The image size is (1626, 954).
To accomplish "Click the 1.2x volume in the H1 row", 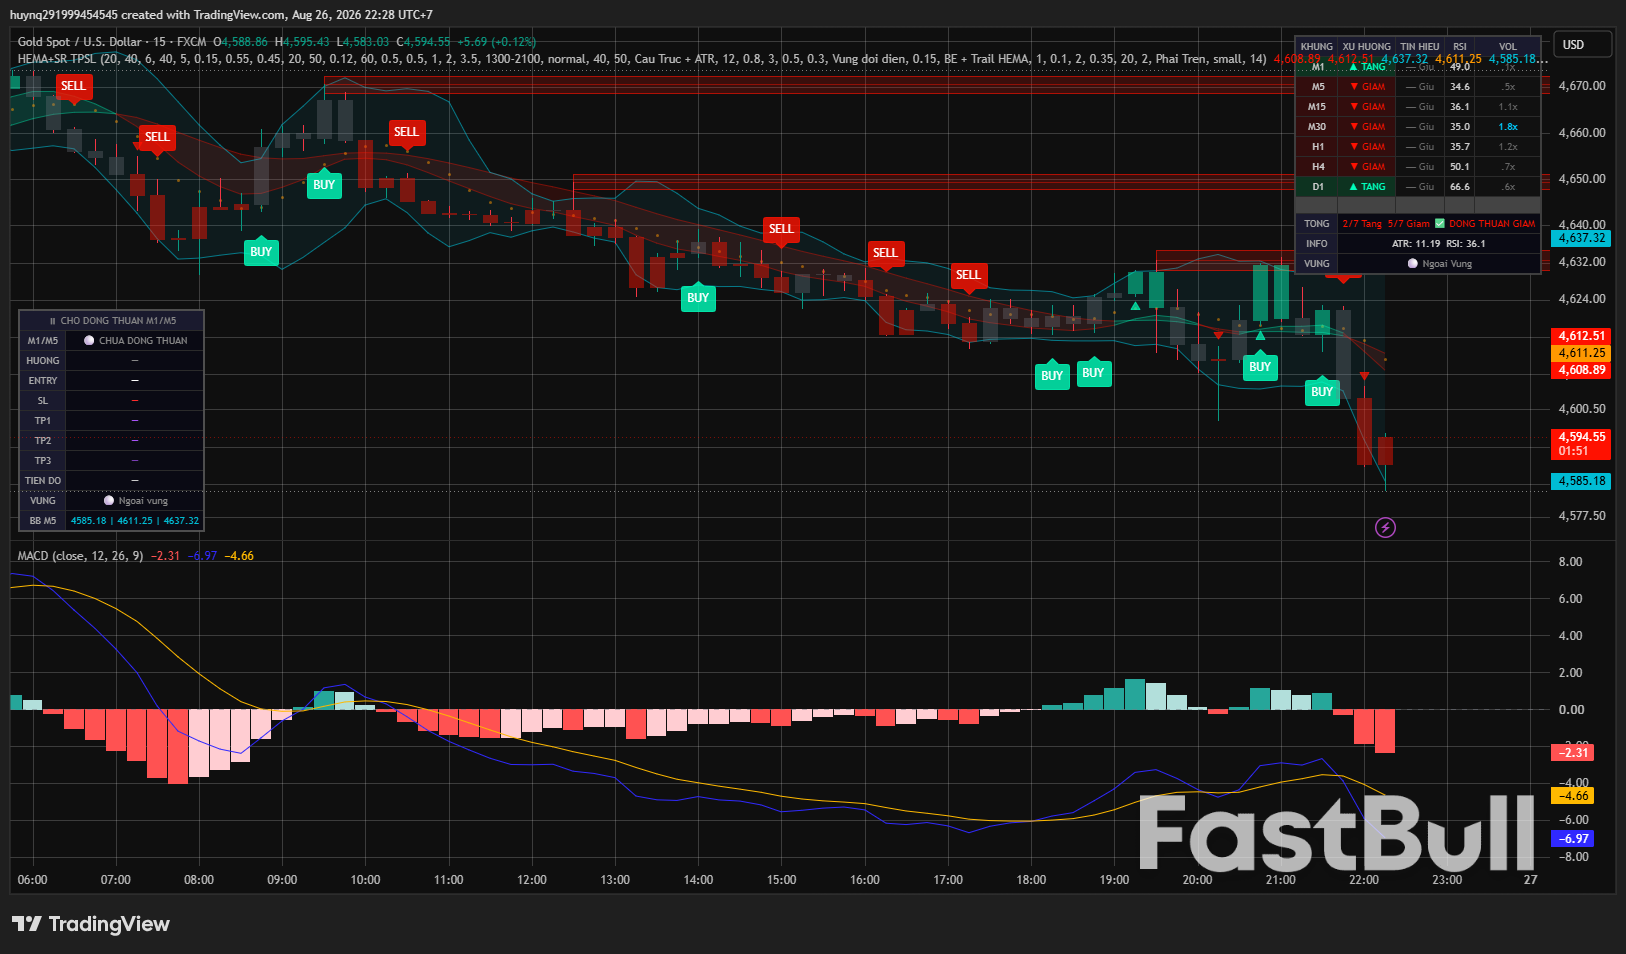I will 1508,147.
